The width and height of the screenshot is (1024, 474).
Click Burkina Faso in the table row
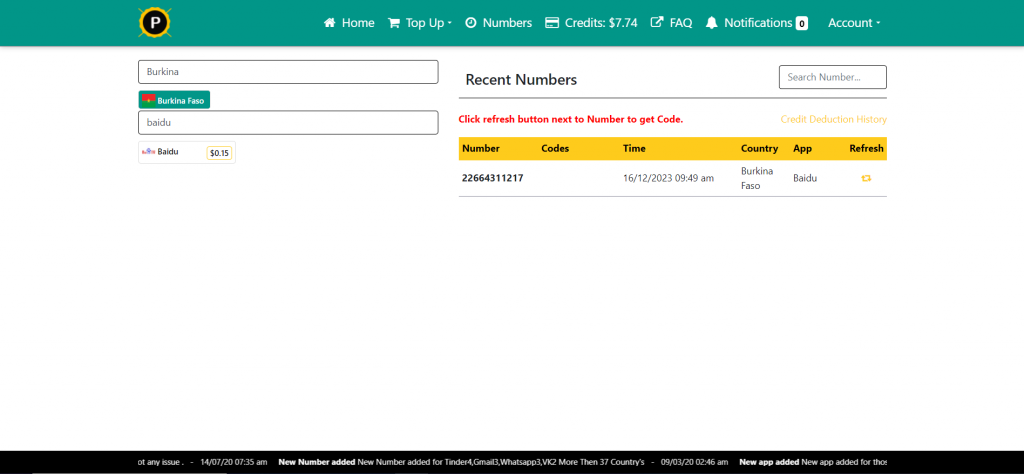(758, 178)
